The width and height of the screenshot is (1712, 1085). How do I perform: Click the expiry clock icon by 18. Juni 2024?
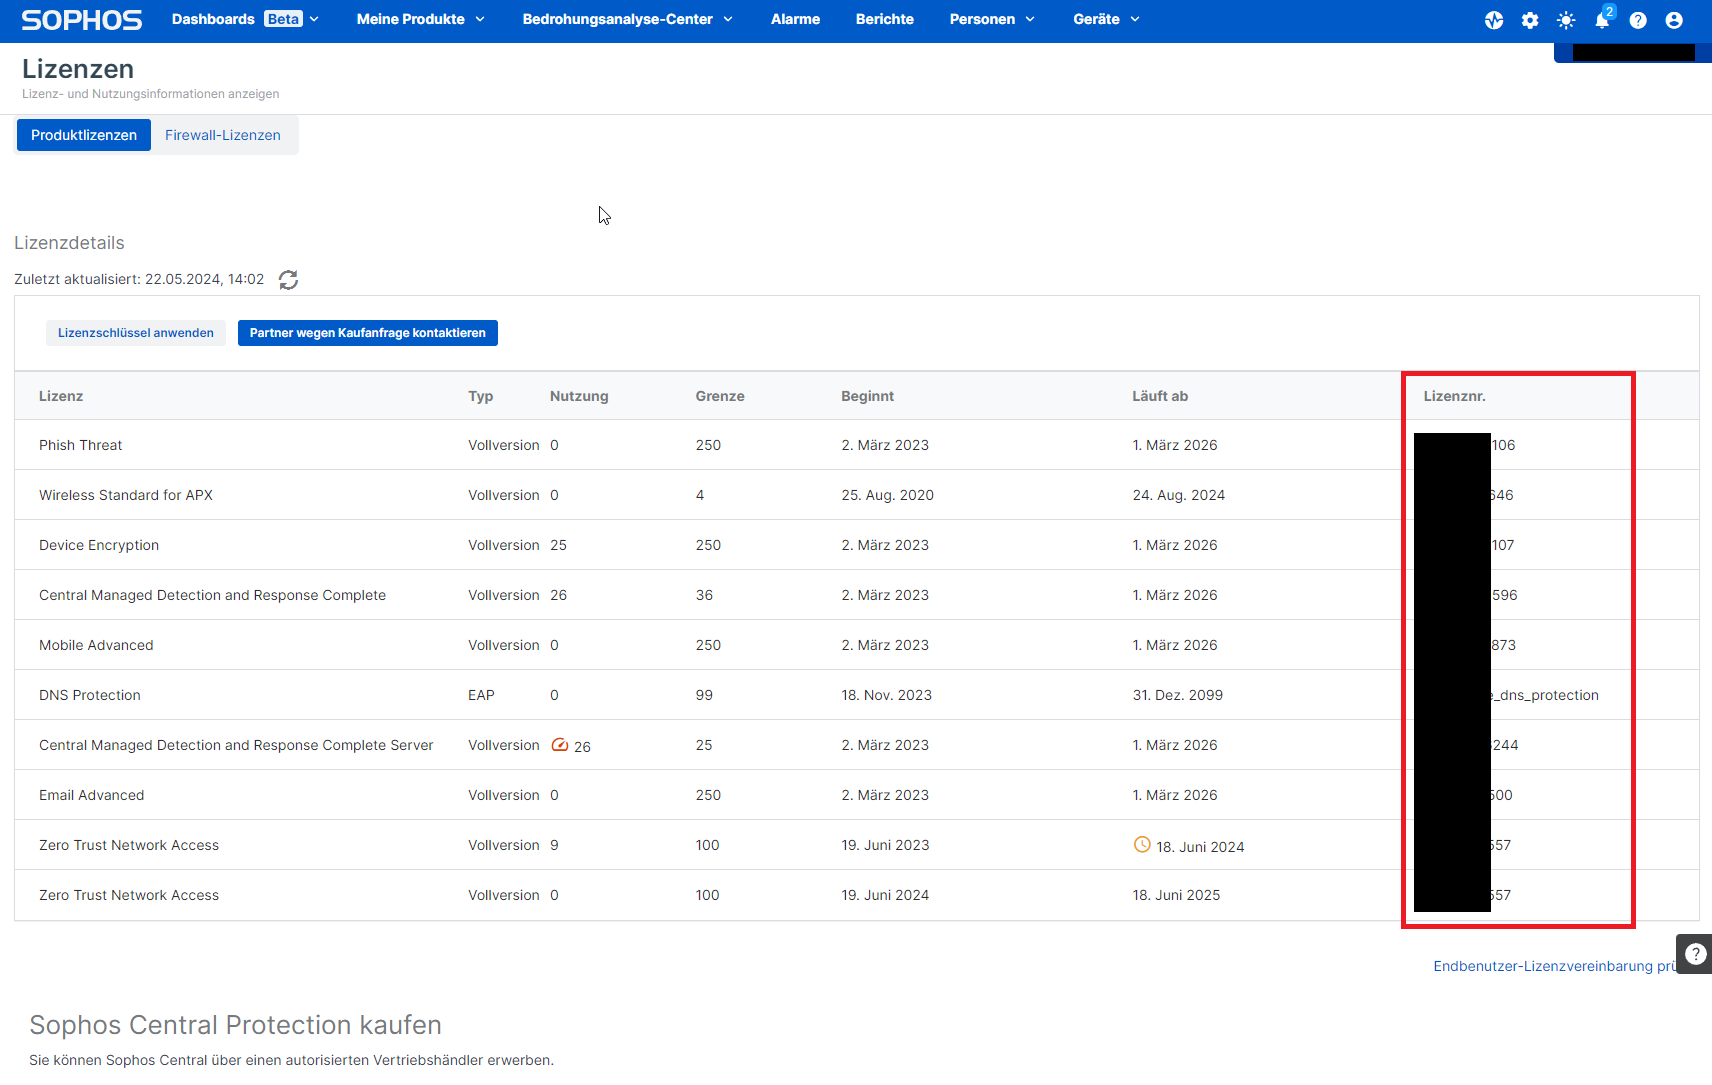coord(1142,844)
